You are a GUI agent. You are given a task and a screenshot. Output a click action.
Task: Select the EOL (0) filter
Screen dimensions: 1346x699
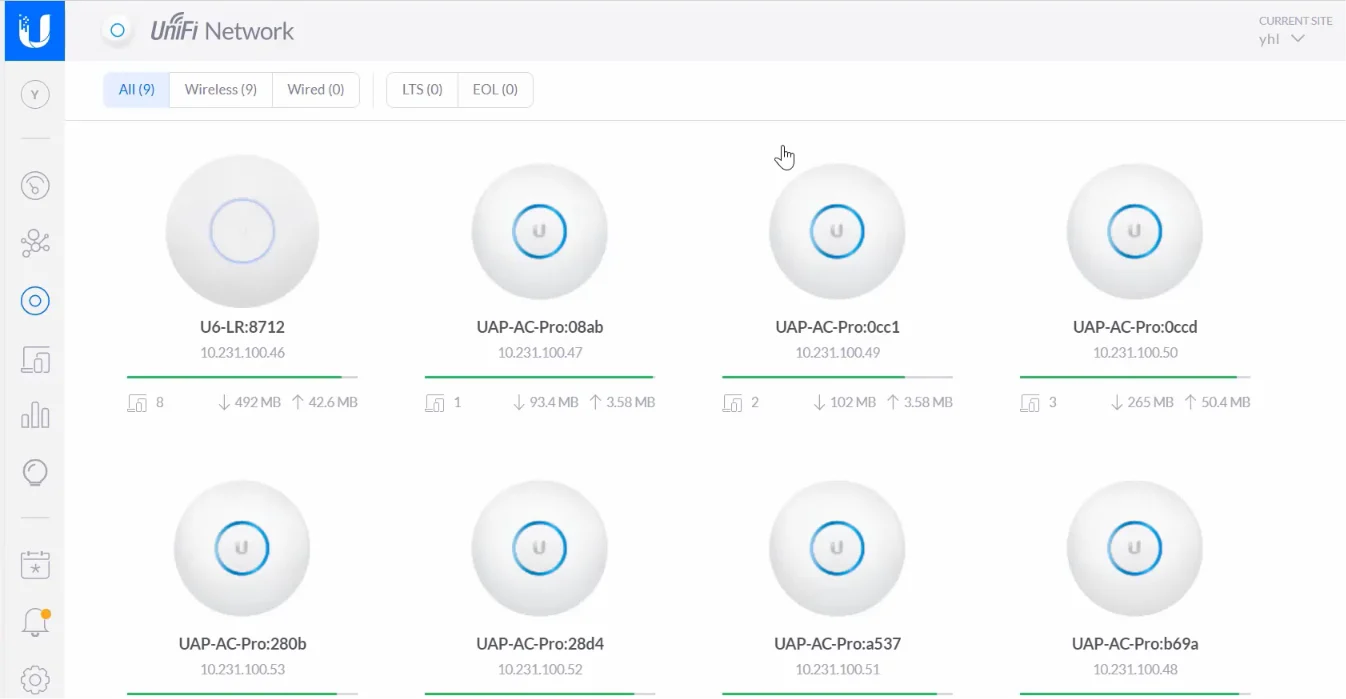tap(495, 90)
